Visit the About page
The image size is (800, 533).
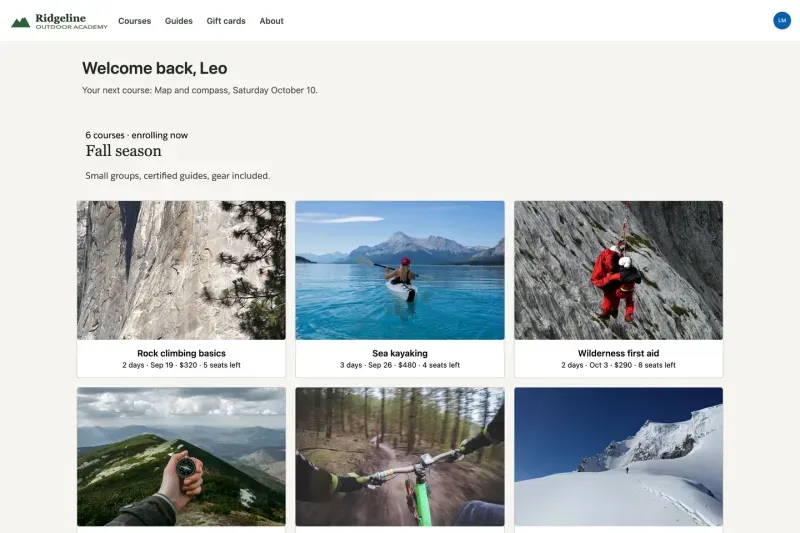tap(271, 21)
